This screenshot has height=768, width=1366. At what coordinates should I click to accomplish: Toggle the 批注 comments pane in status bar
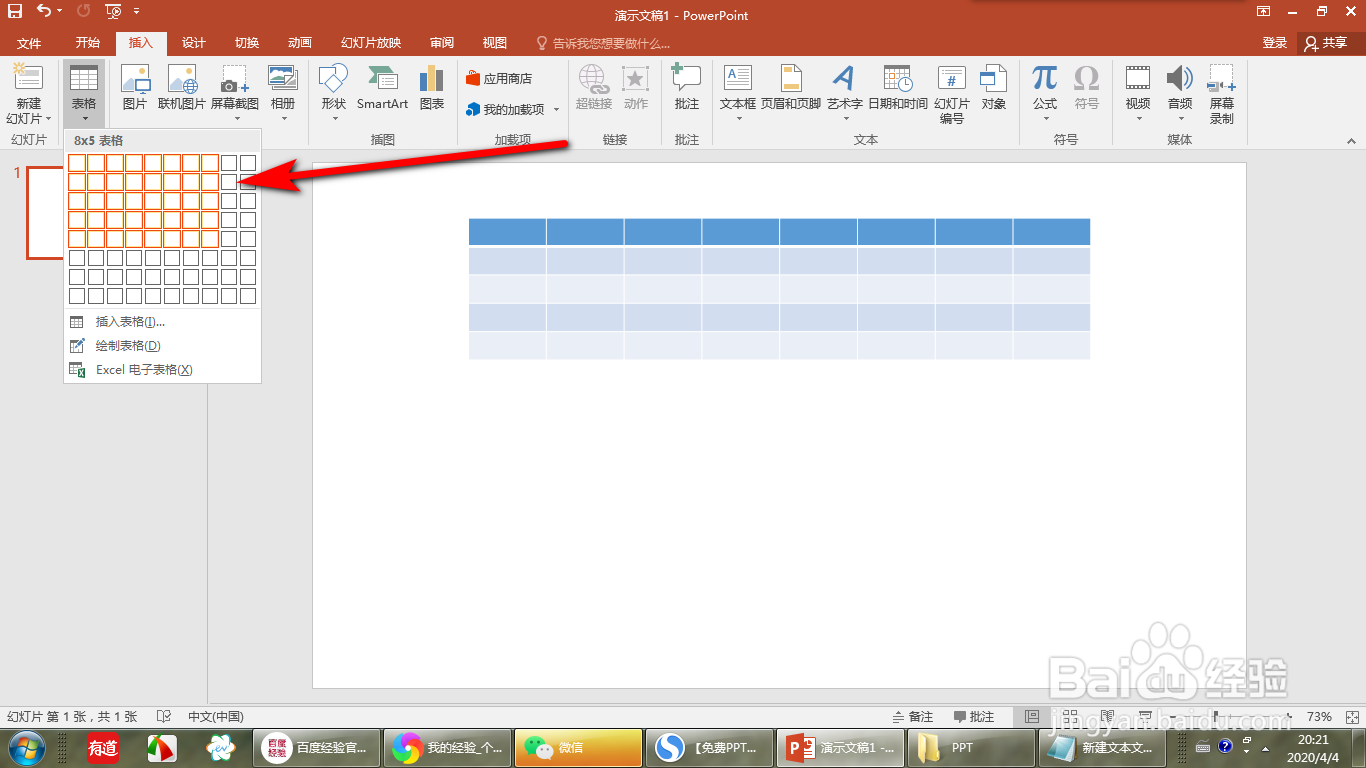(974, 716)
